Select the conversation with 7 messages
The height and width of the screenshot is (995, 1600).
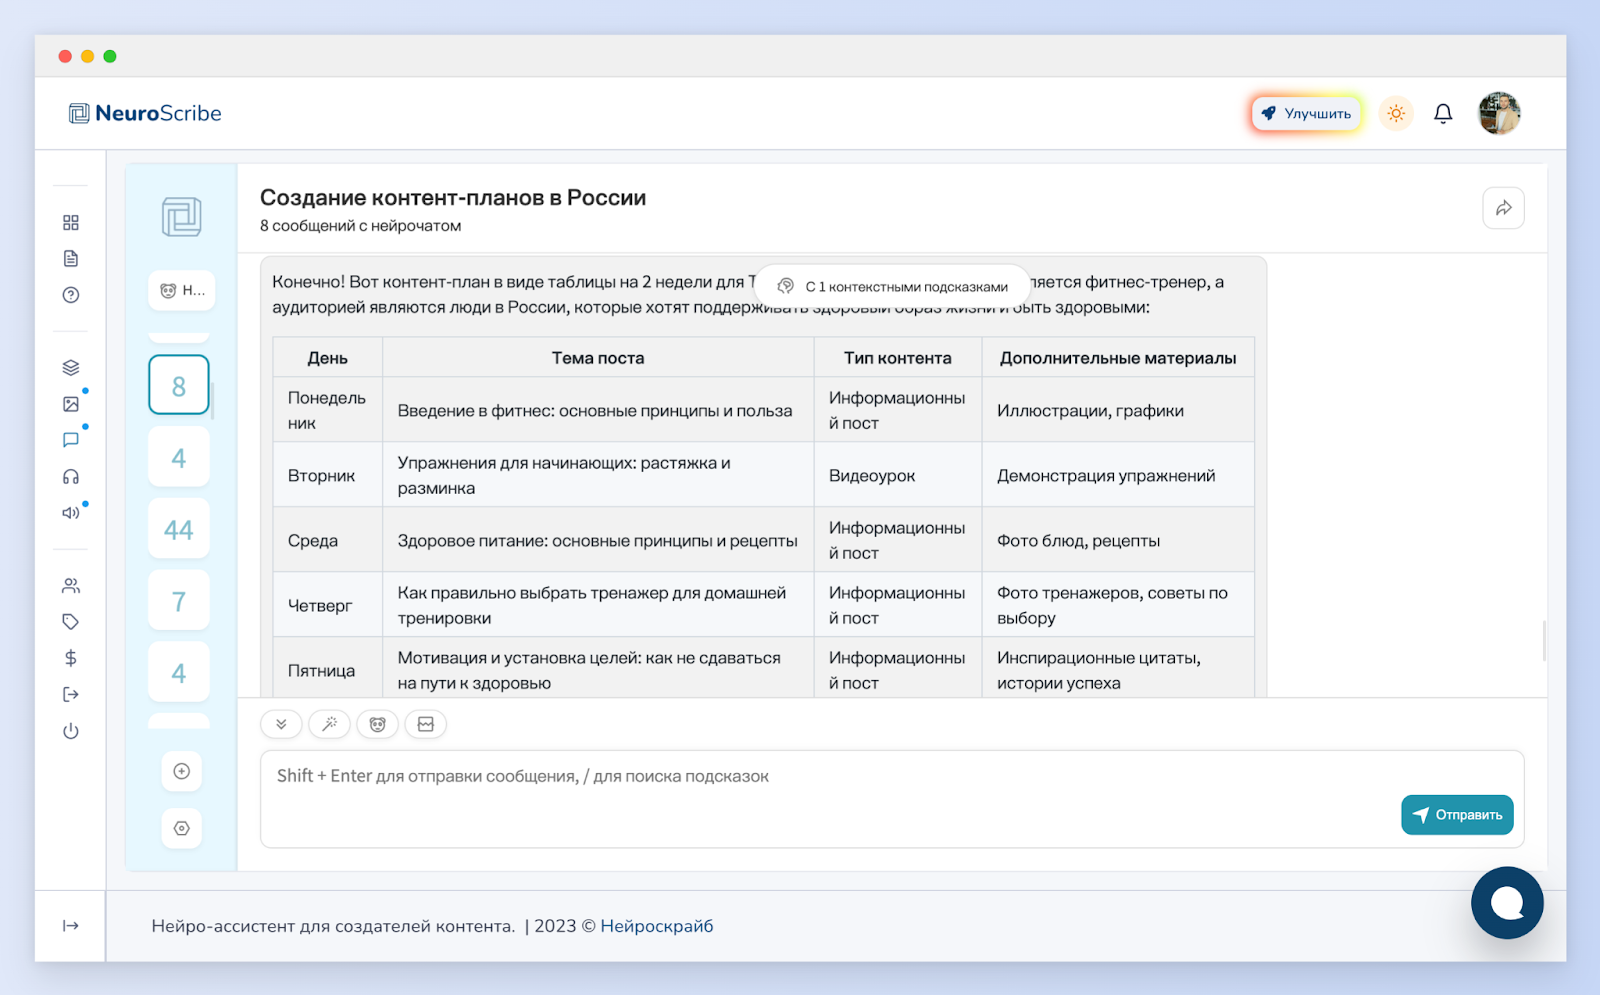click(179, 601)
